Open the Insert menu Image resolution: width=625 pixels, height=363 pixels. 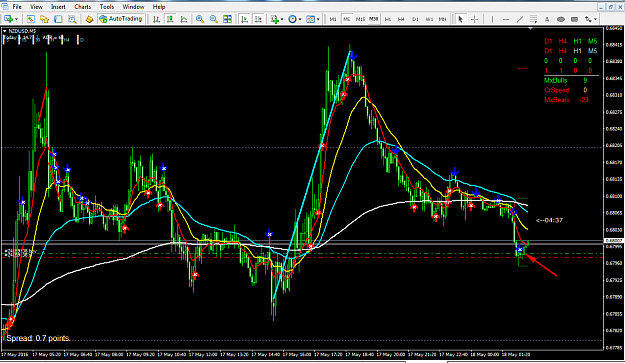58,7
